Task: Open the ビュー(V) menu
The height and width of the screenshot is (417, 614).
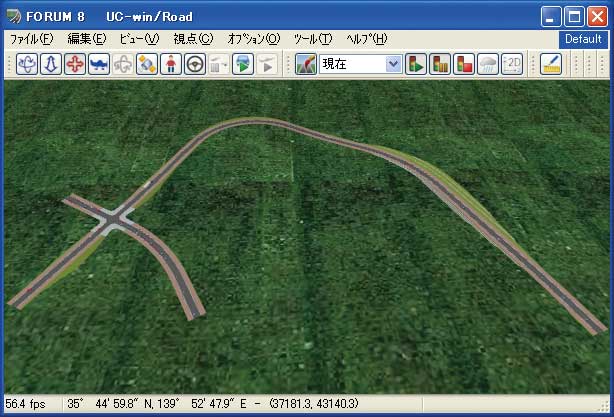Action: (x=139, y=39)
